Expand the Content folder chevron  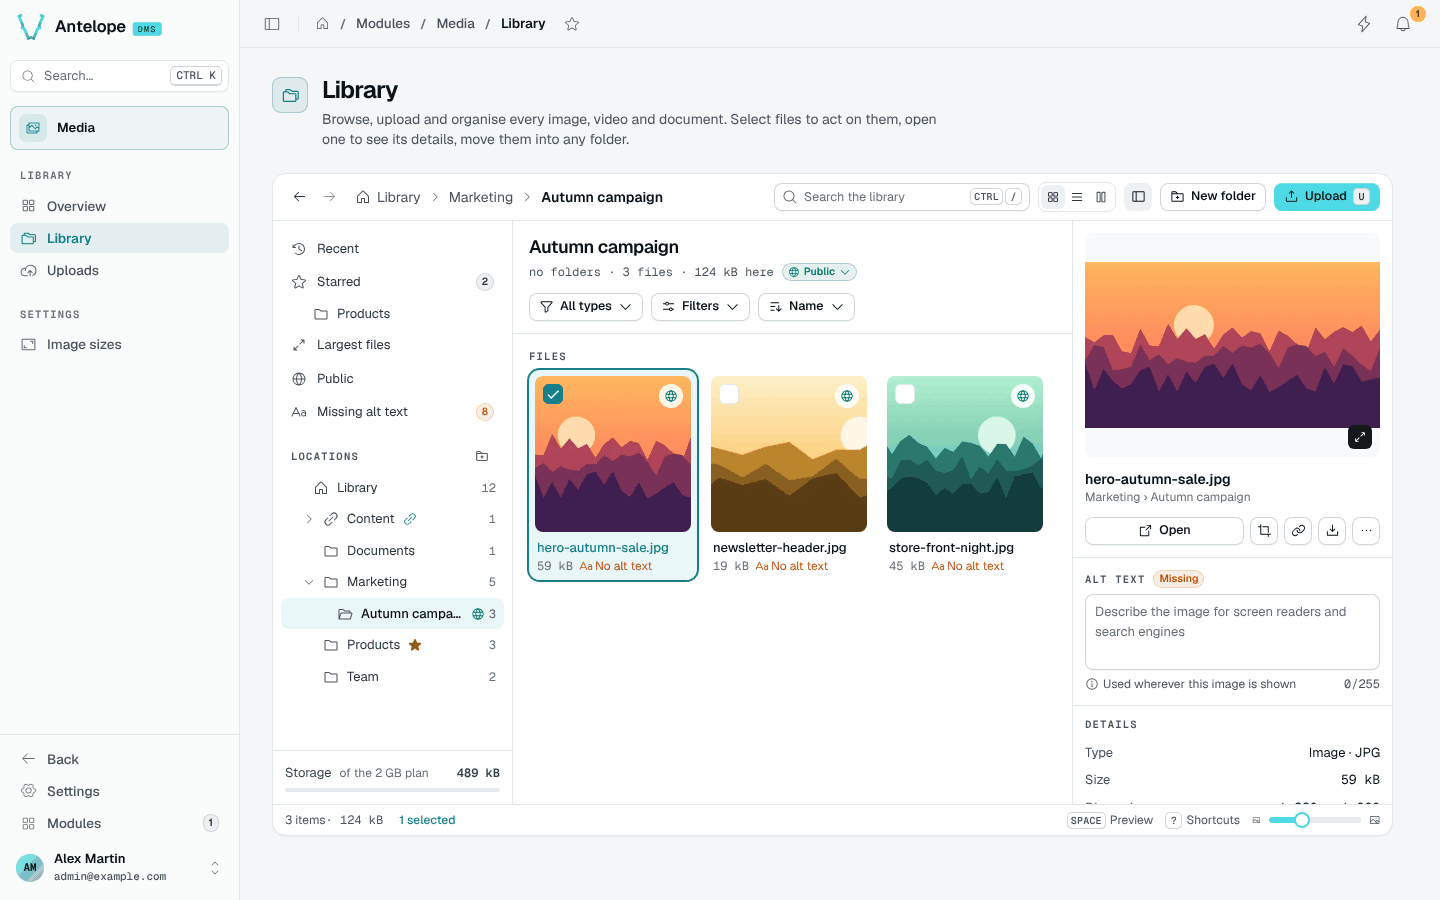point(309,519)
